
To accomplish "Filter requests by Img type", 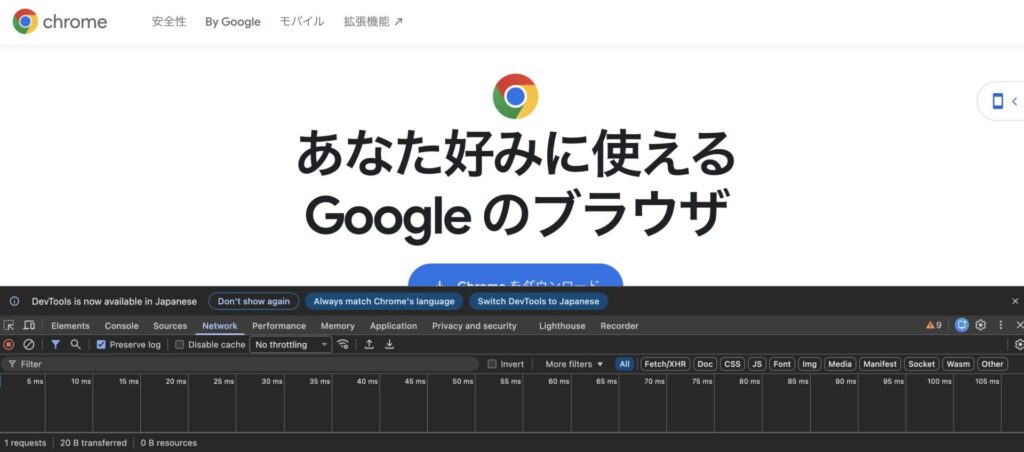I will coord(809,364).
